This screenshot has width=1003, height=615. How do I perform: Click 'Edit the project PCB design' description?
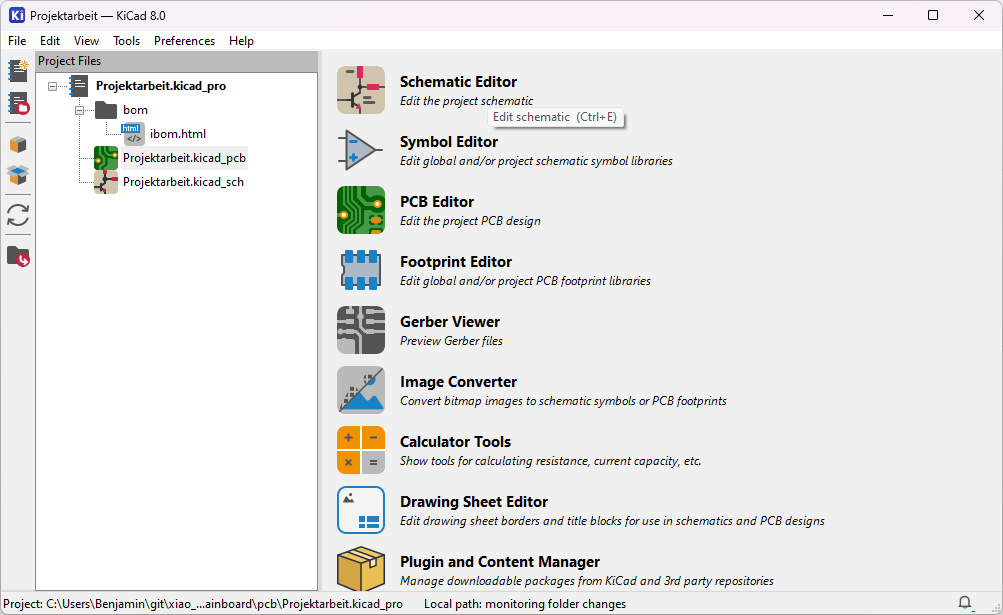470,221
